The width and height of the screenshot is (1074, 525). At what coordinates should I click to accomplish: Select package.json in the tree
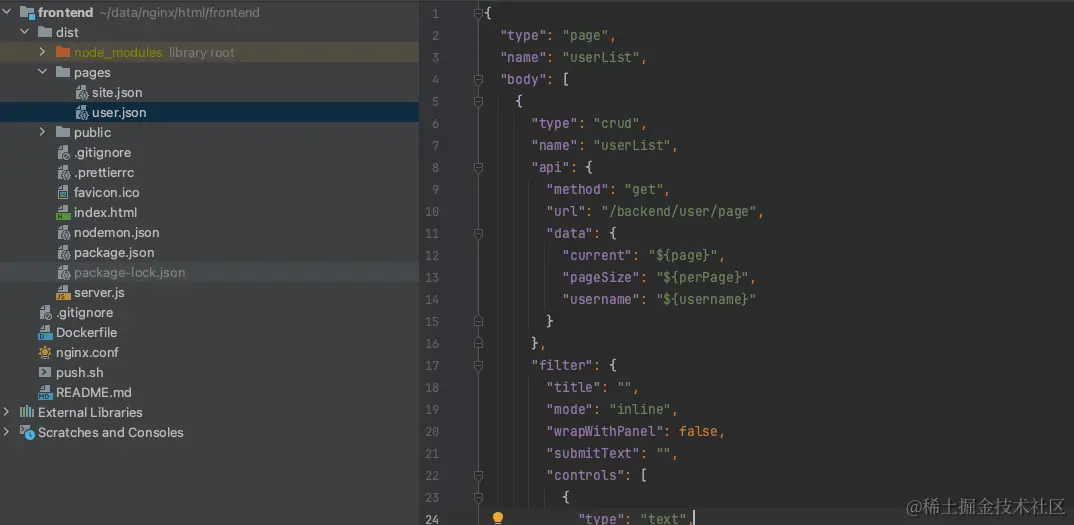[x=114, y=252]
